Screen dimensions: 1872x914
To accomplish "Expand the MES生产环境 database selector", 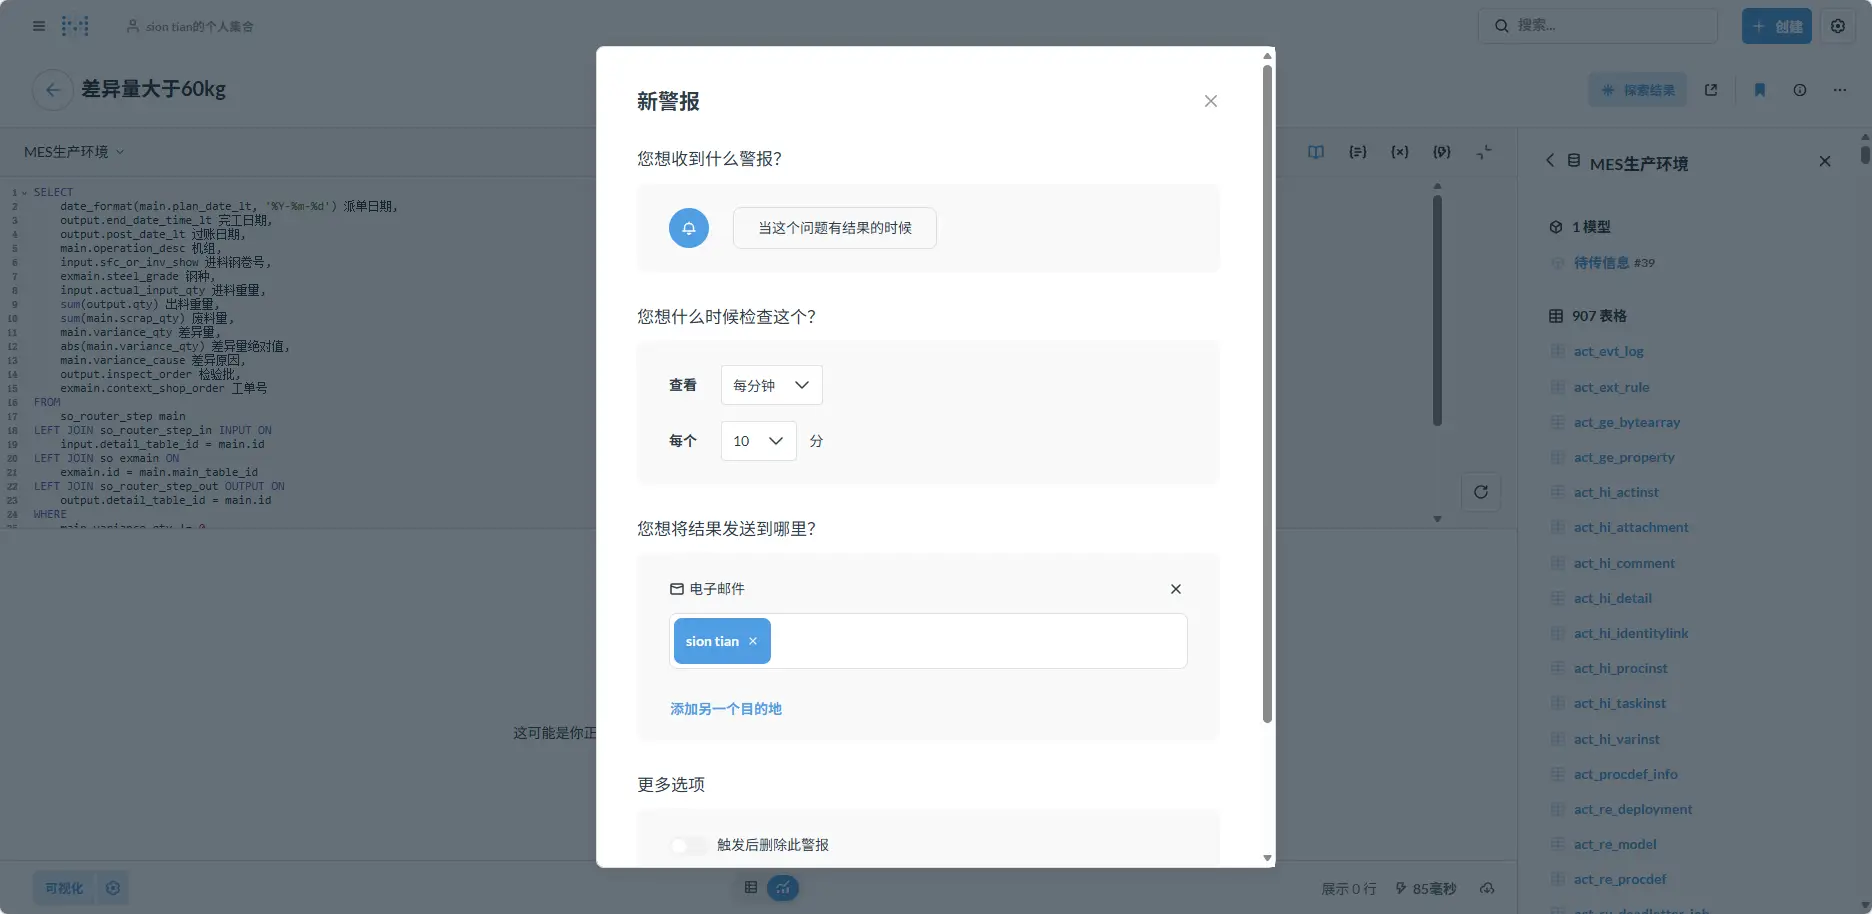I will [74, 152].
